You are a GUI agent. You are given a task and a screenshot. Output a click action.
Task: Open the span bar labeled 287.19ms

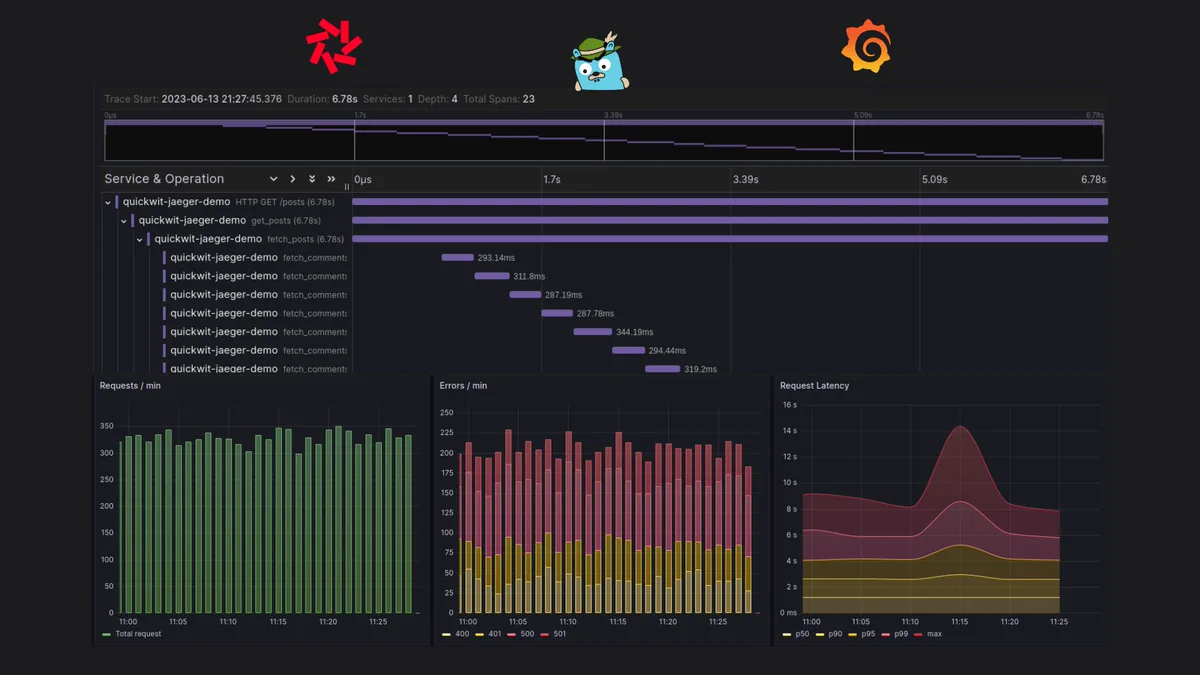[525, 294]
